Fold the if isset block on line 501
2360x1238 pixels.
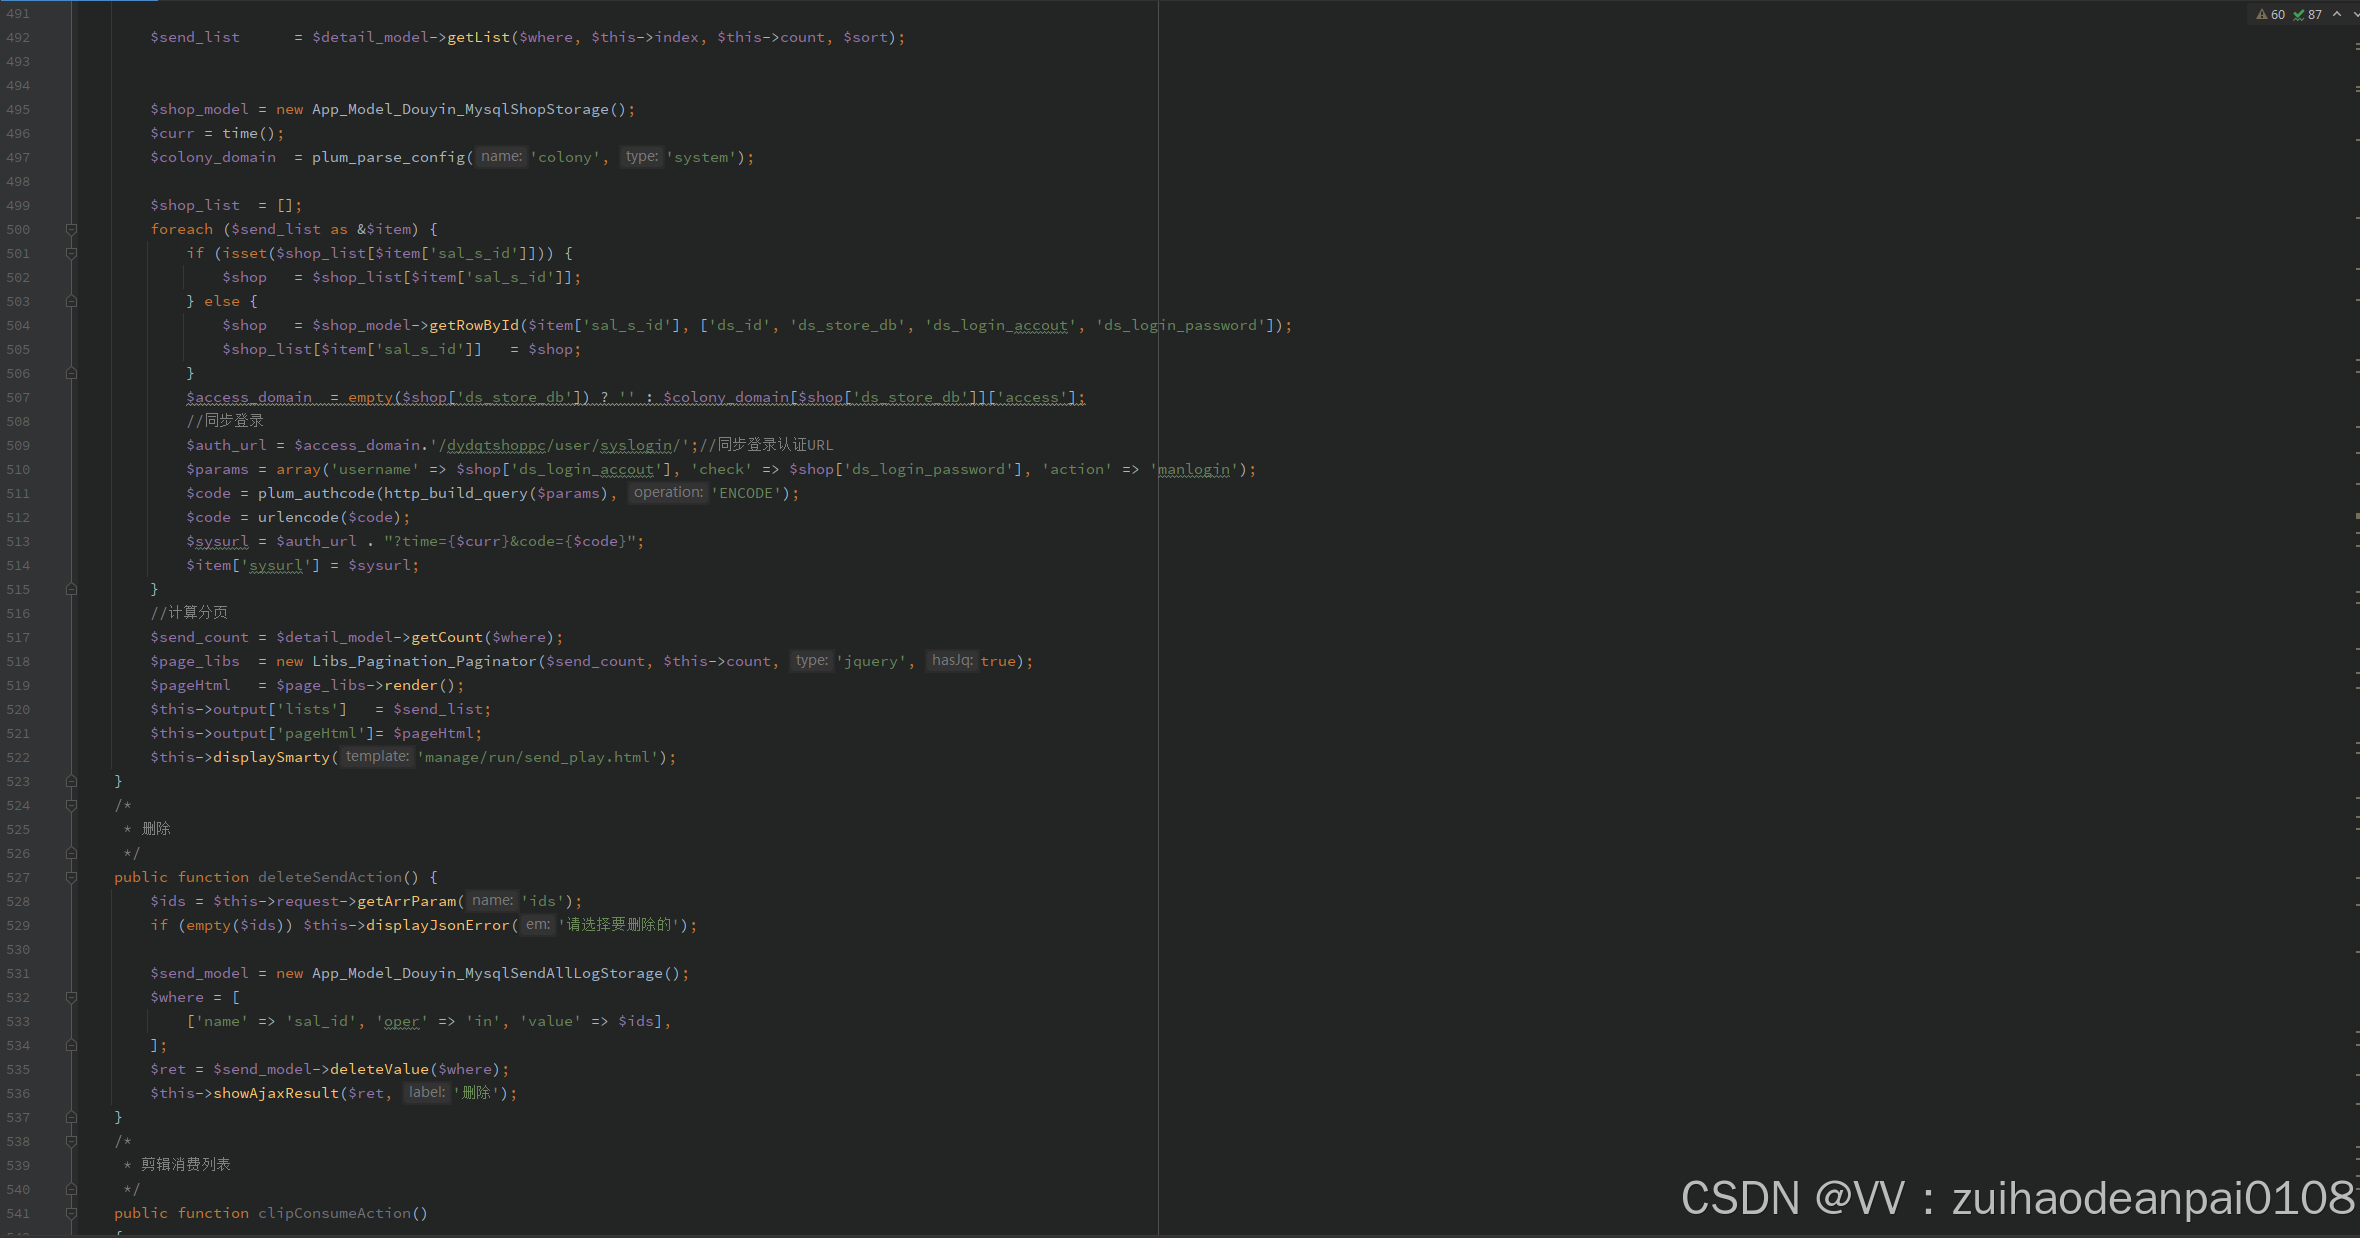pos(71,253)
